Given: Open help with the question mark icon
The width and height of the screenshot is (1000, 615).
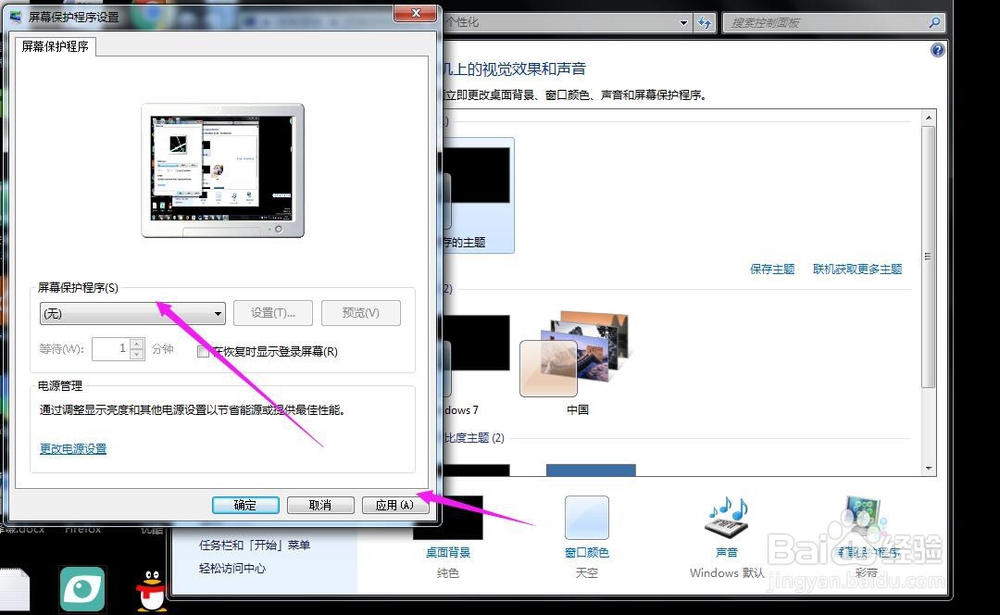Looking at the screenshot, I should click(x=937, y=50).
